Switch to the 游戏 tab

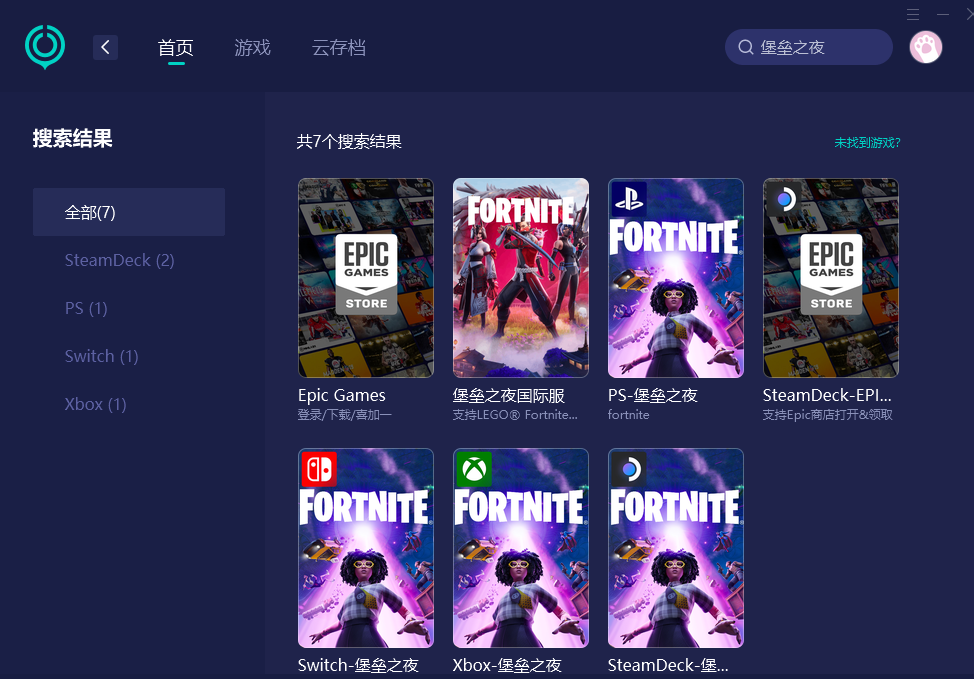click(252, 48)
